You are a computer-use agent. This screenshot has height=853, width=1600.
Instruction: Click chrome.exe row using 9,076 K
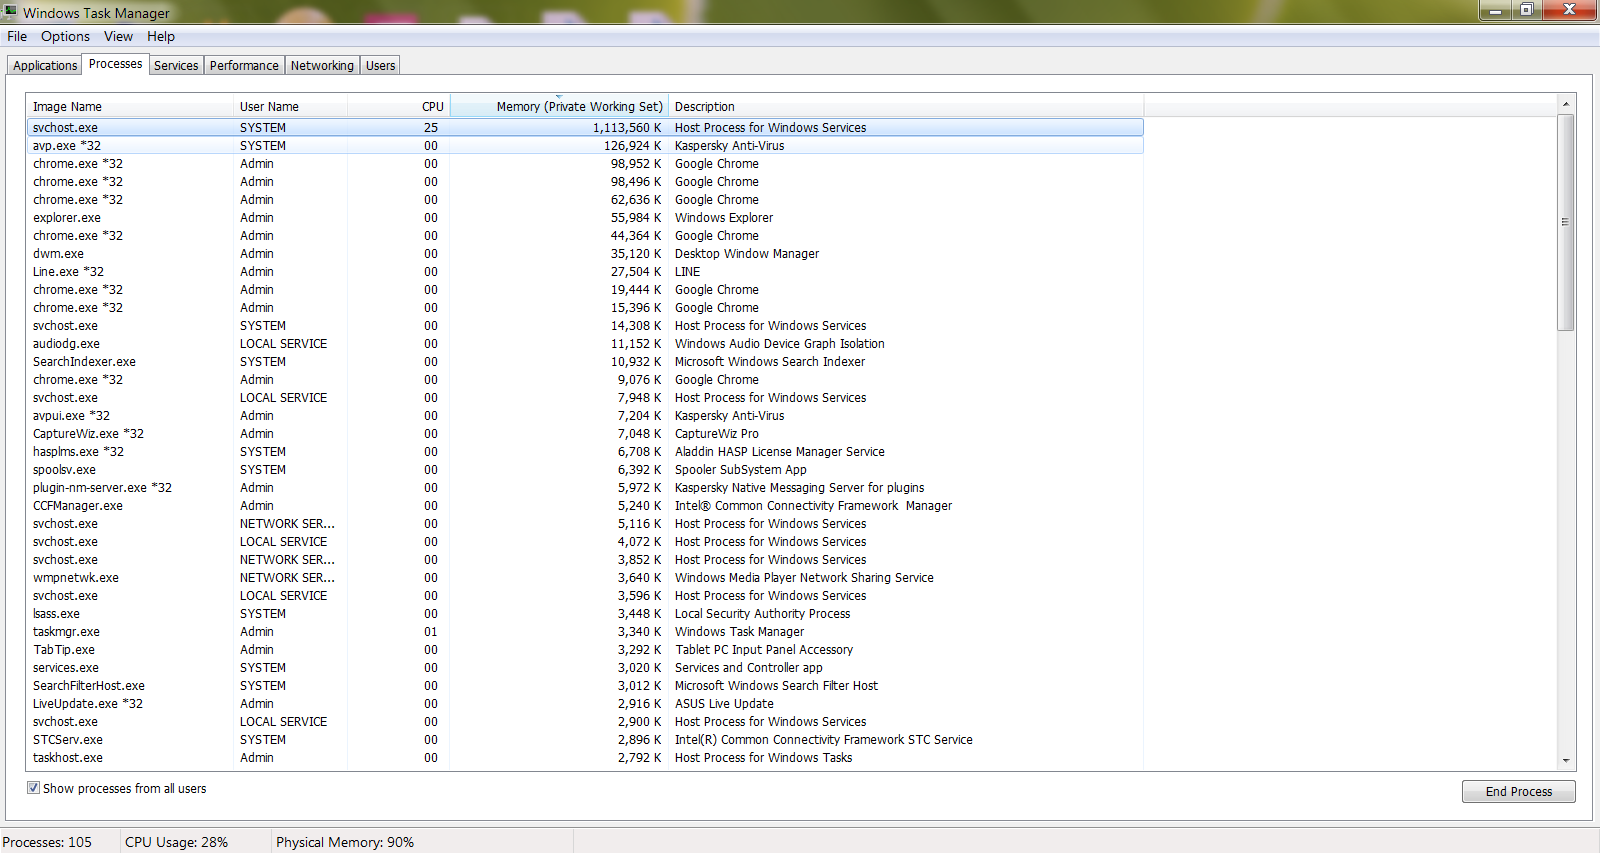(x=585, y=379)
